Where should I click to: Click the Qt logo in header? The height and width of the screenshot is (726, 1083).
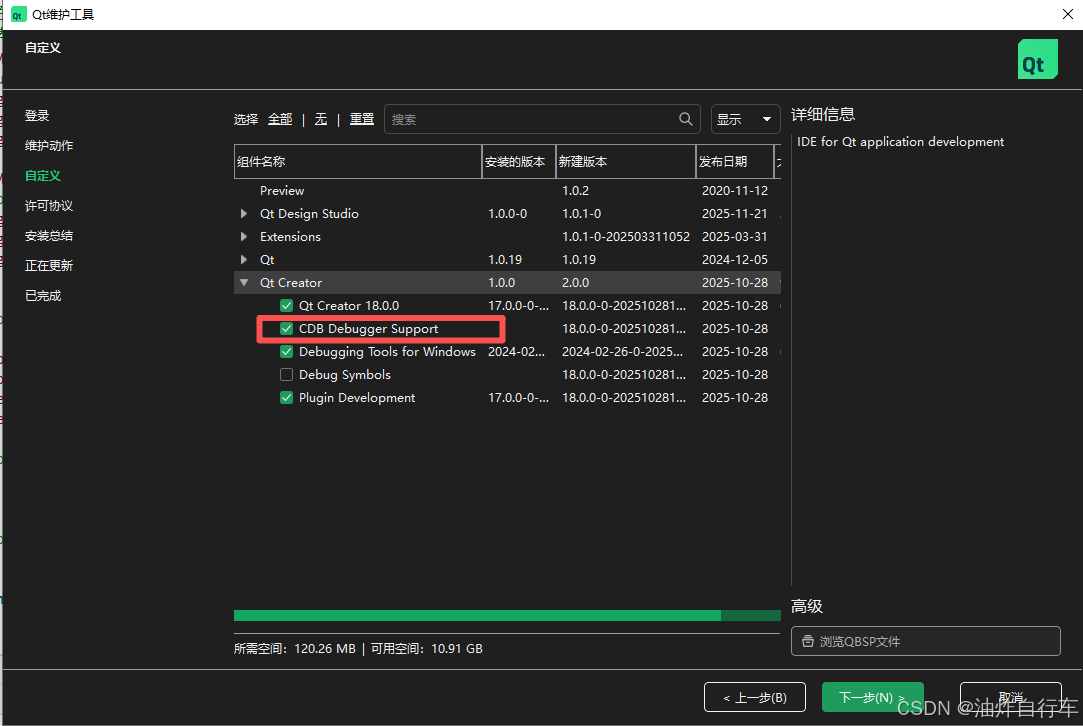pyautogui.click(x=1037, y=59)
